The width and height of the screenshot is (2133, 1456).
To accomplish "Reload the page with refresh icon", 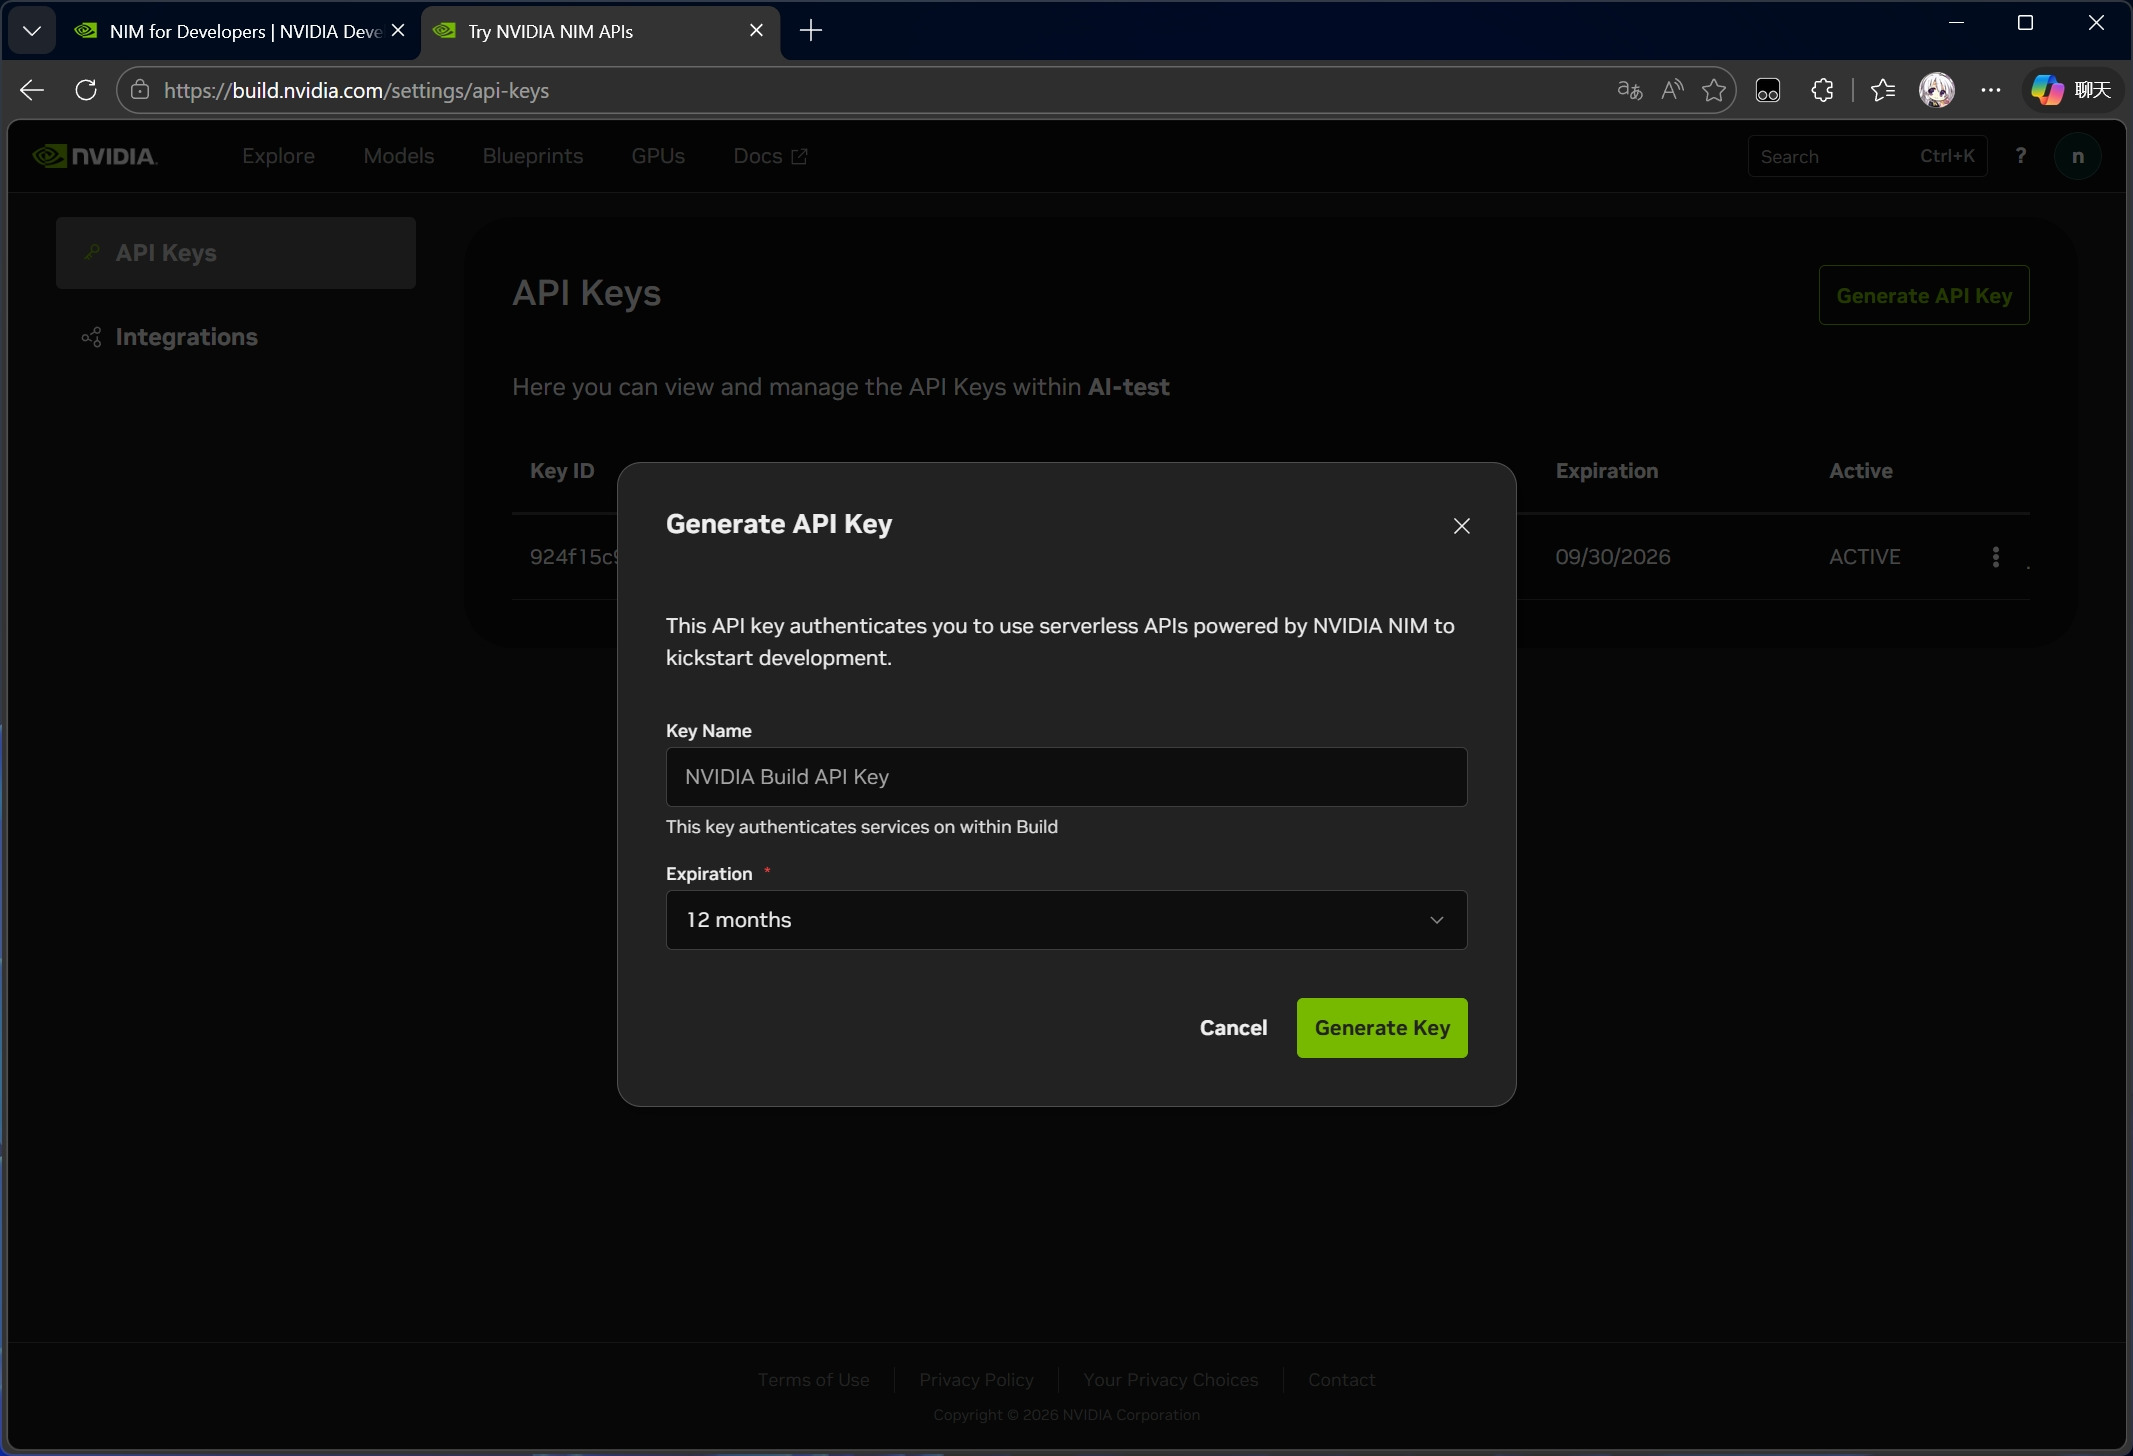I will pyautogui.click(x=85, y=90).
